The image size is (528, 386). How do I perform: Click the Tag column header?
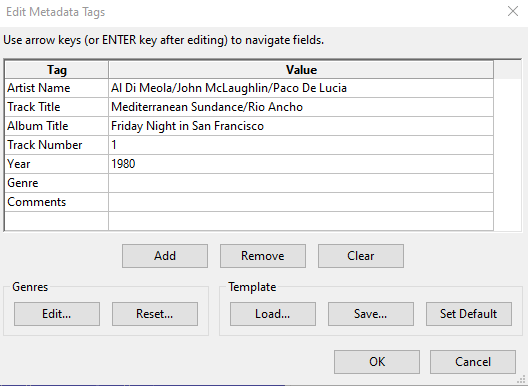coord(57,70)
